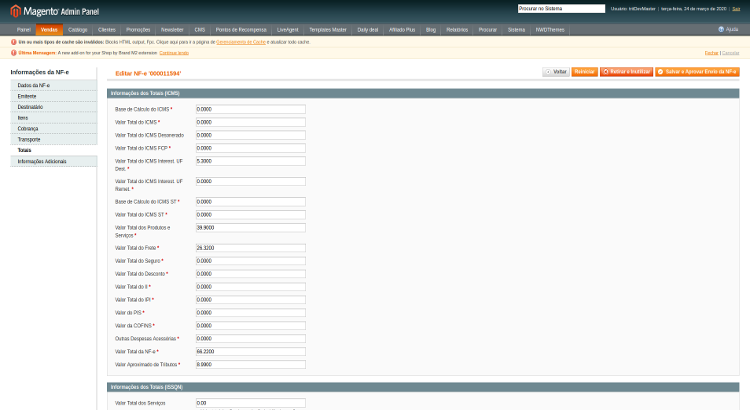Screen dimensions: 750x410
Task: Click the Valor Total do ICMS Desonerado field
Action: 251,135
